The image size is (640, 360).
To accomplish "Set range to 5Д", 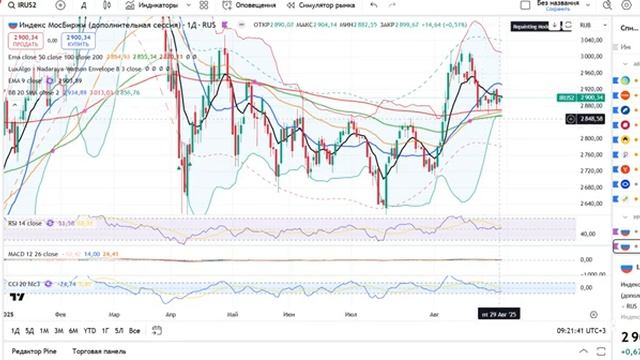I will (29, 331).
